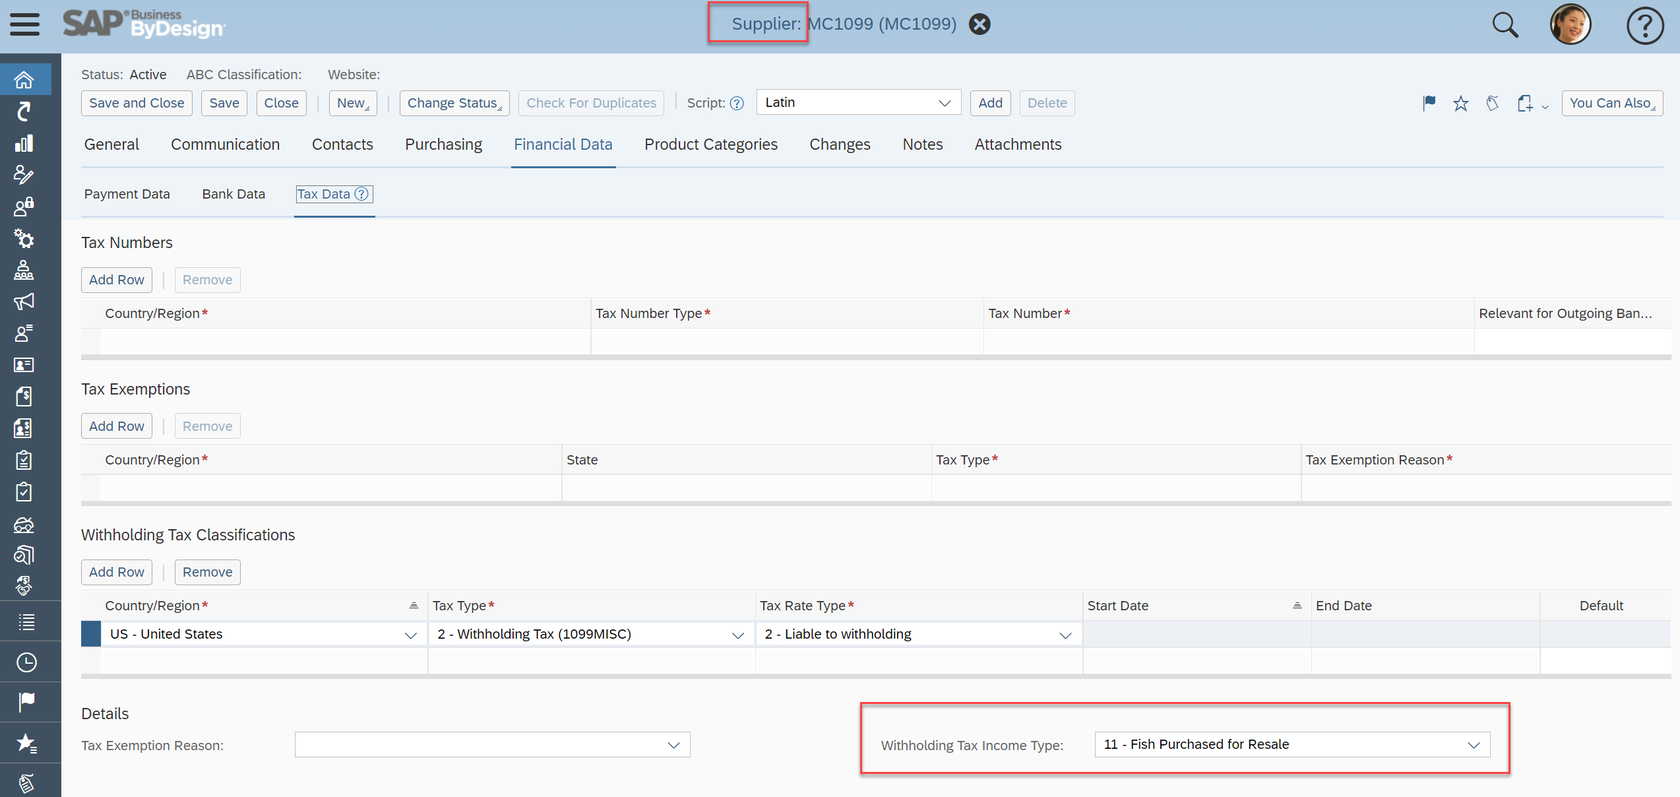Click Add next to Script dropdown

(x=990, y=103)
